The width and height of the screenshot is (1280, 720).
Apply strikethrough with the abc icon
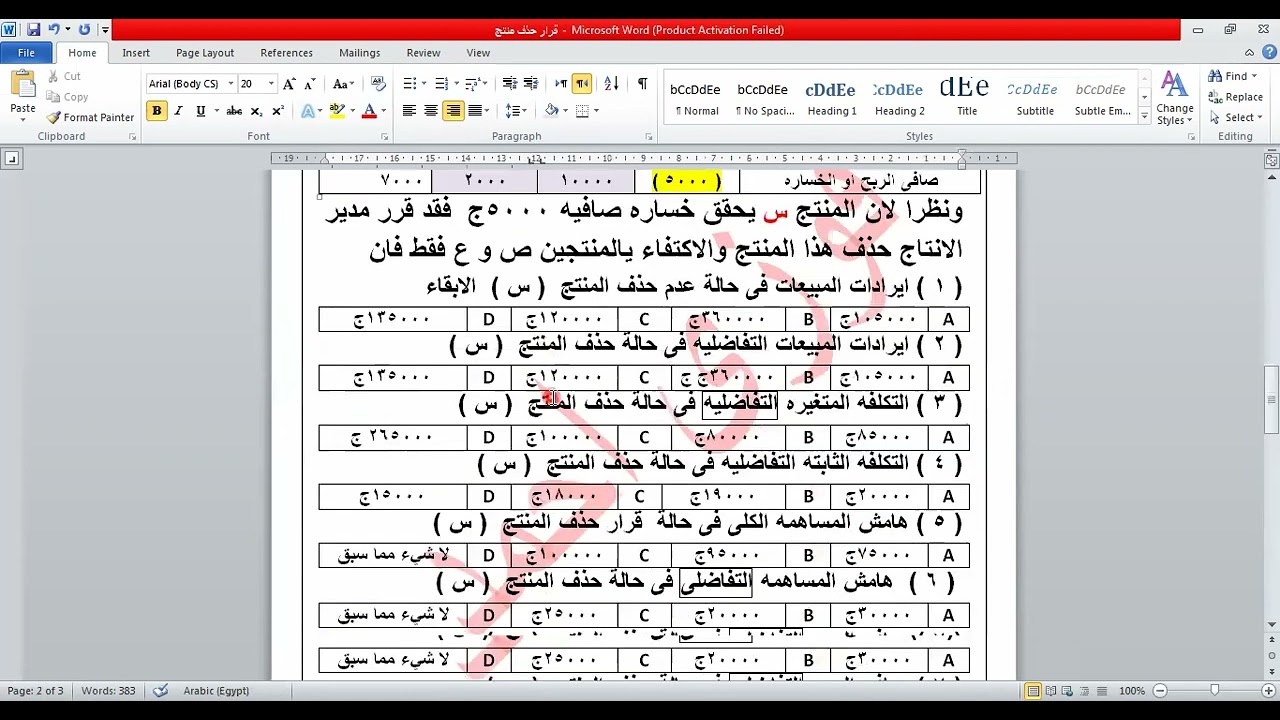tap(234, 111)
